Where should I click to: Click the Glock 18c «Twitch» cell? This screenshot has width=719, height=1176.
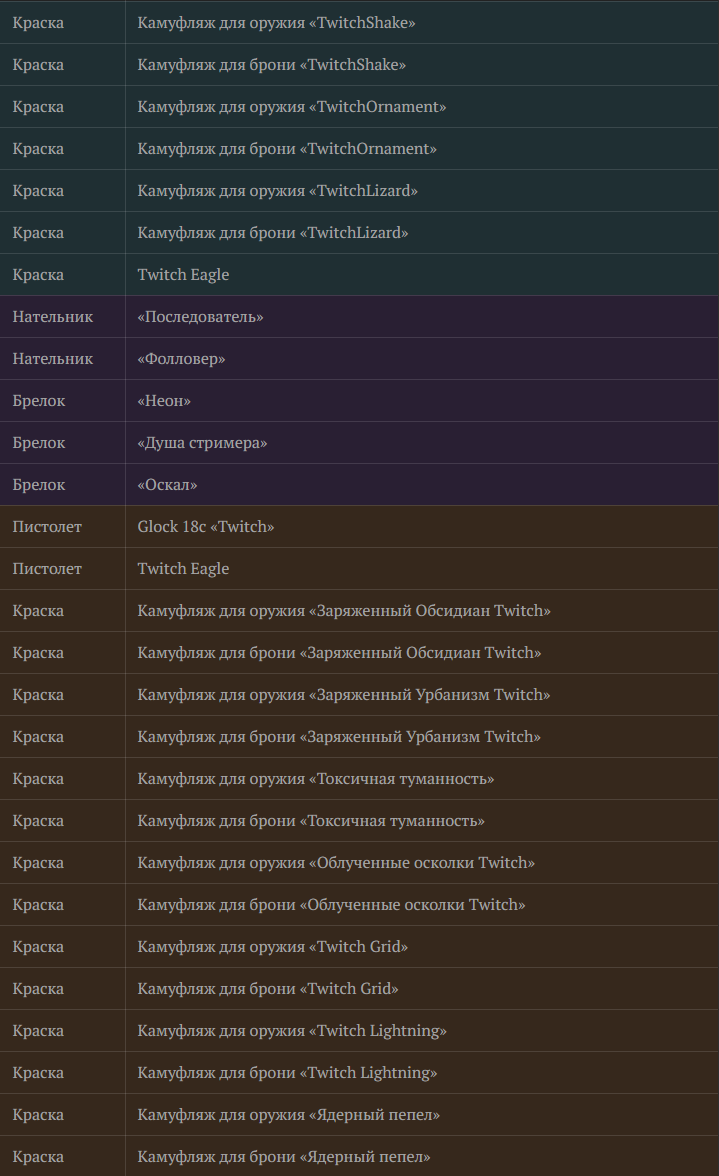click(x=422, y=526)
